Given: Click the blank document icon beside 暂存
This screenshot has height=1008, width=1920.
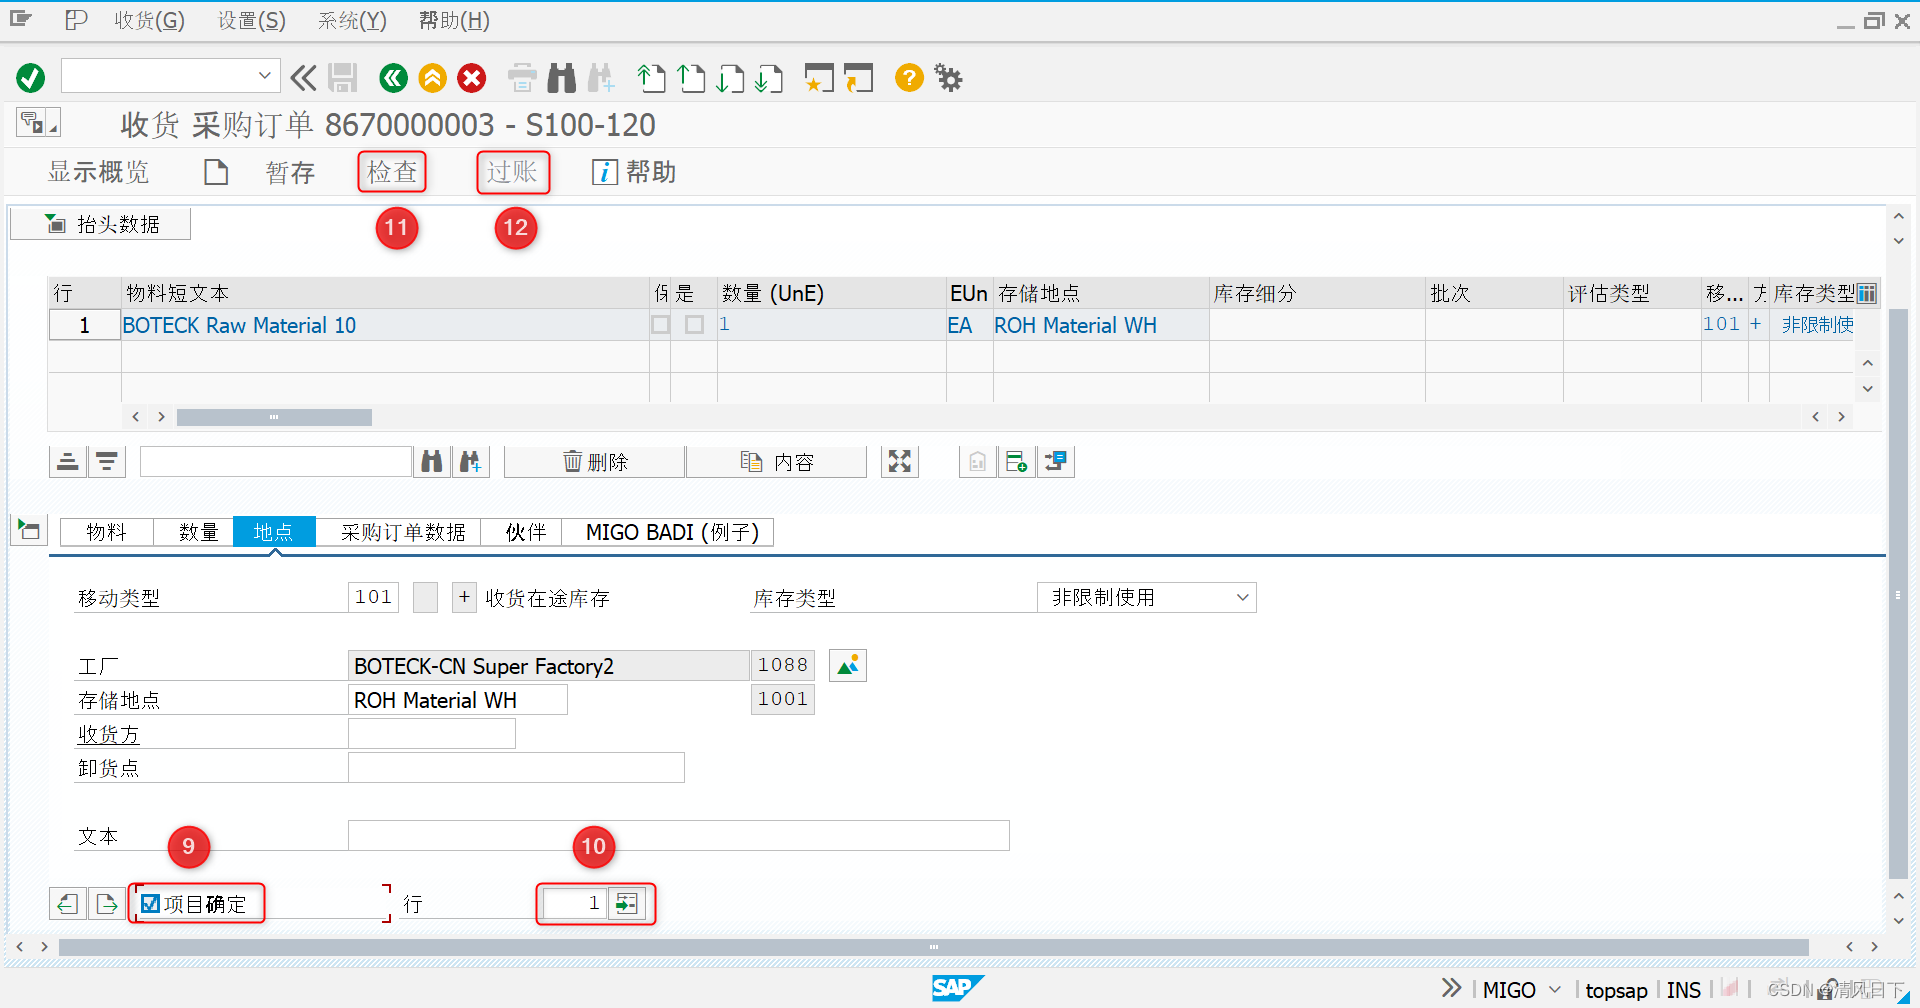Looking at the screenshot, I should click(x=216, y=172).
